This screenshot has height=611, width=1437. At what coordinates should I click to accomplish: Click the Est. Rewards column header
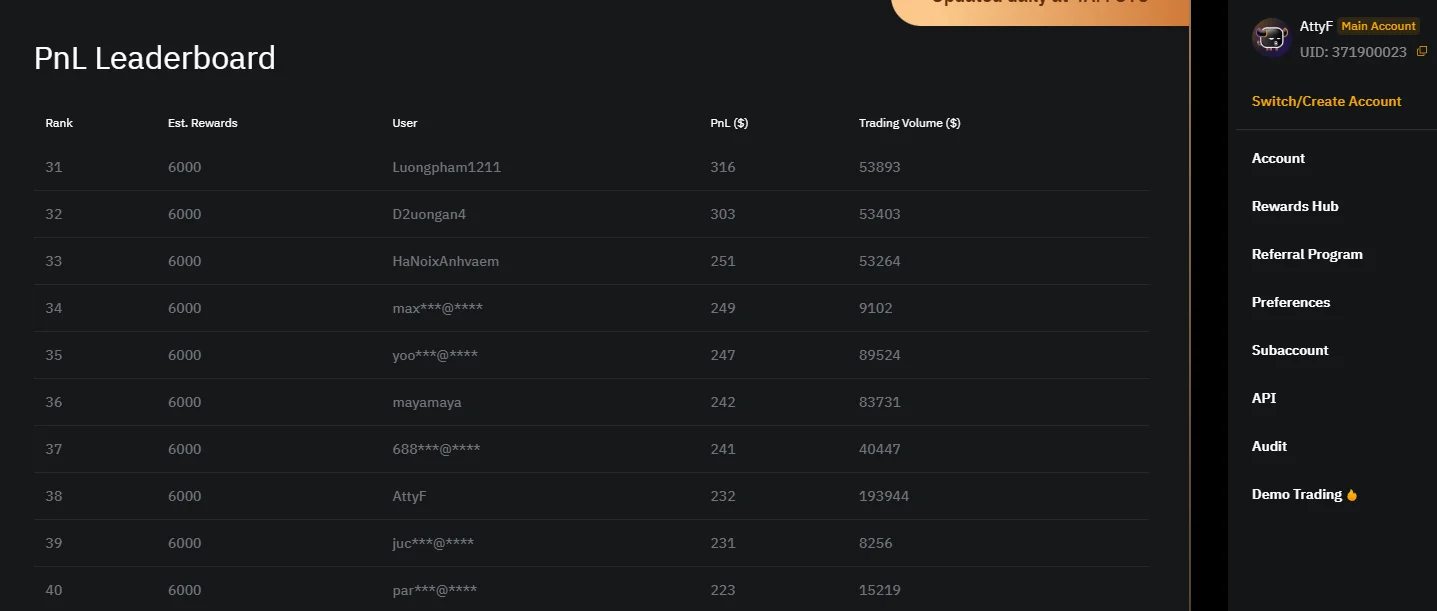(202, 123)
